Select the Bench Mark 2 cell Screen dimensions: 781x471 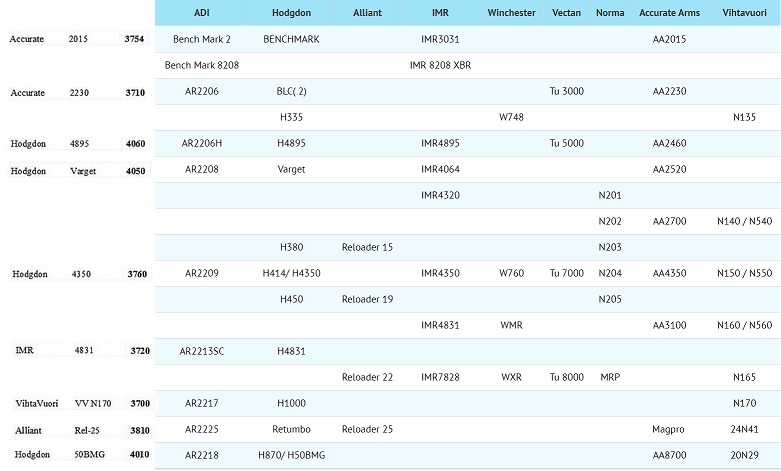pos(202,39)
